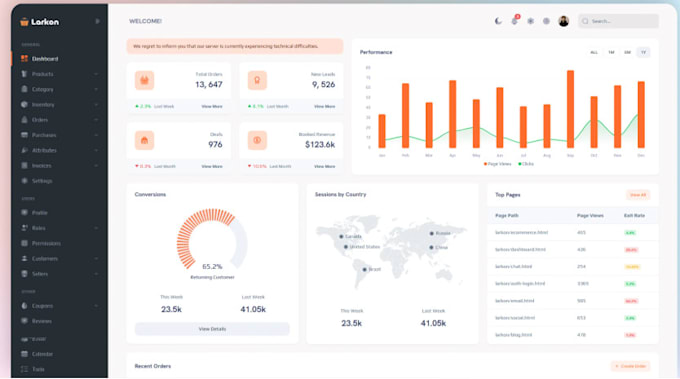Select the Russia marker on the map
Viewport: 680px width, 379px height.
click(432, 233)
